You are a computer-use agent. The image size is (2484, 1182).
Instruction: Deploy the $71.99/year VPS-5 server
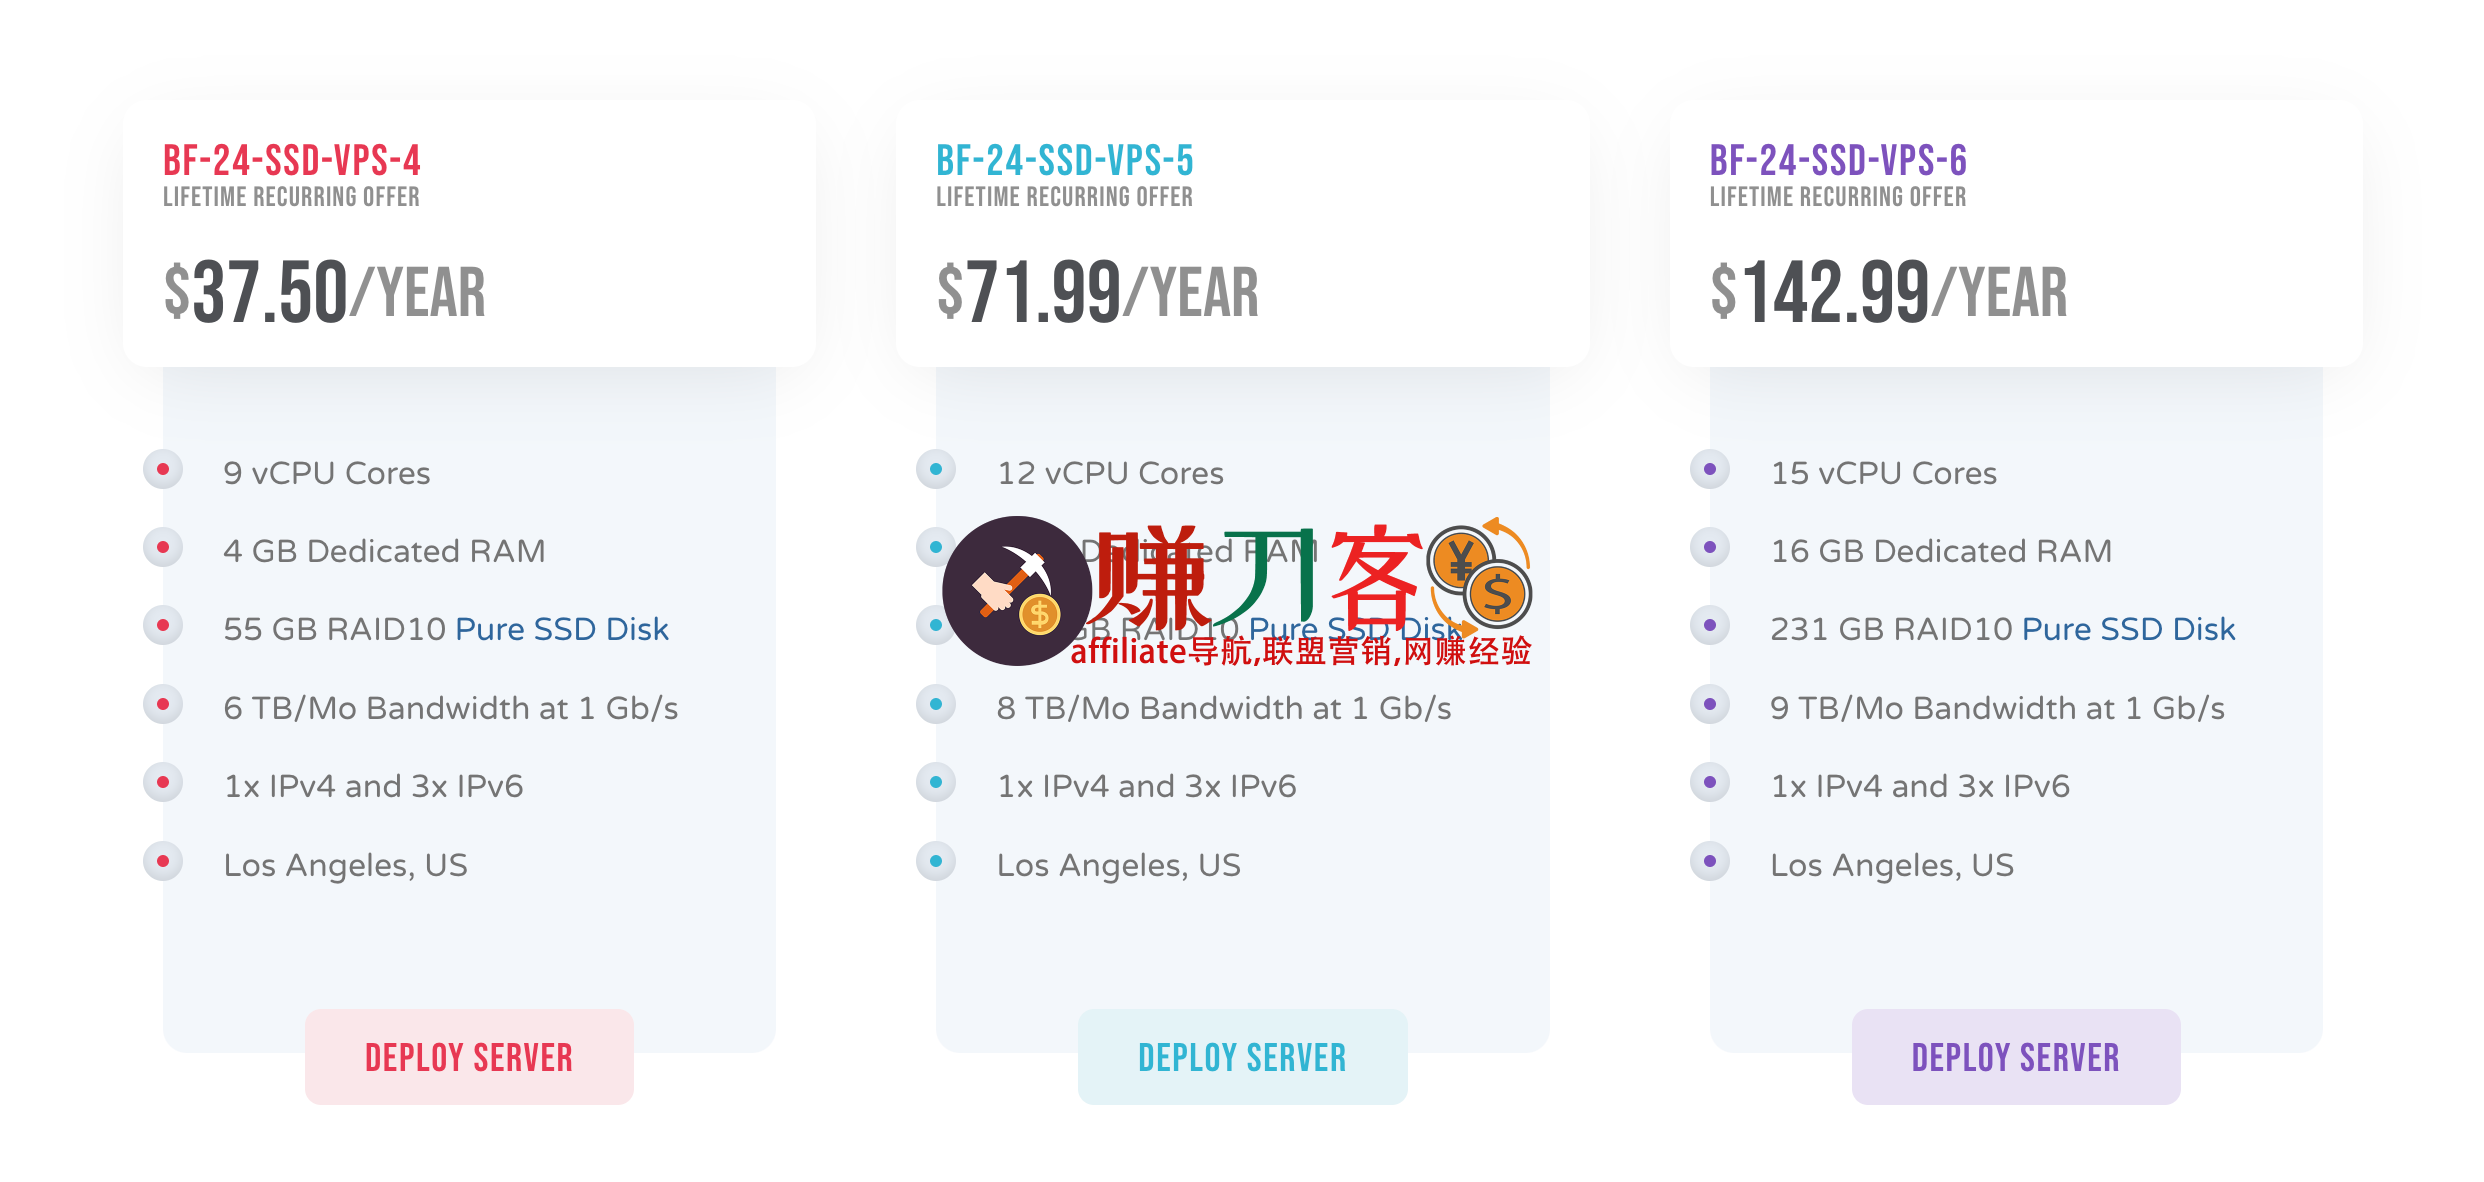click(x=1242, y=1057)
